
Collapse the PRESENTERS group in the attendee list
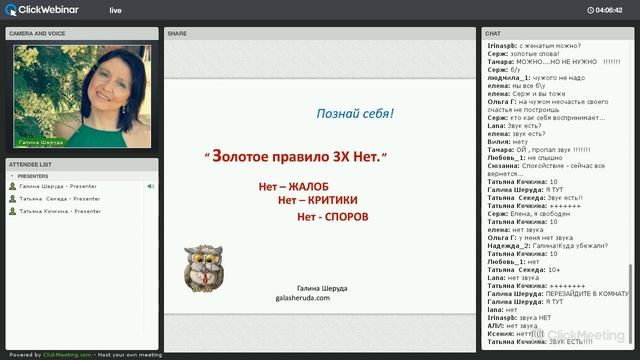(x=12, y=176)
